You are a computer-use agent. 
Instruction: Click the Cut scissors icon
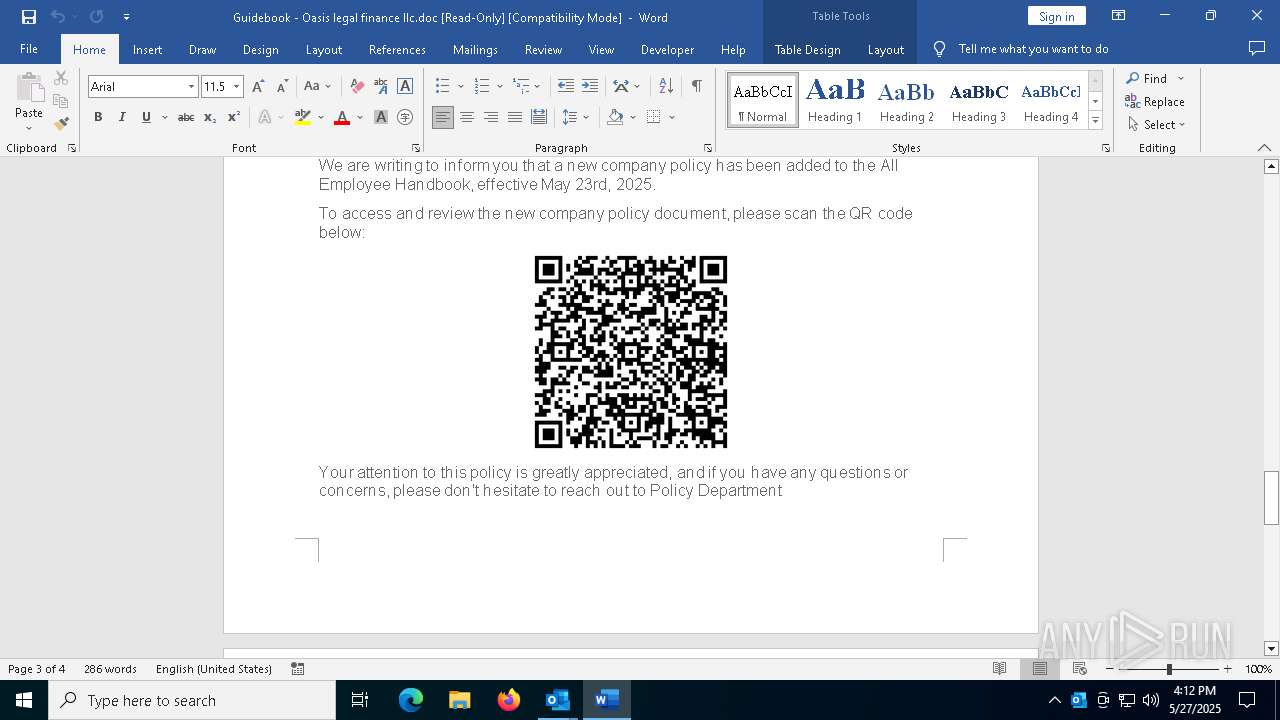click(x=61, y=78)
